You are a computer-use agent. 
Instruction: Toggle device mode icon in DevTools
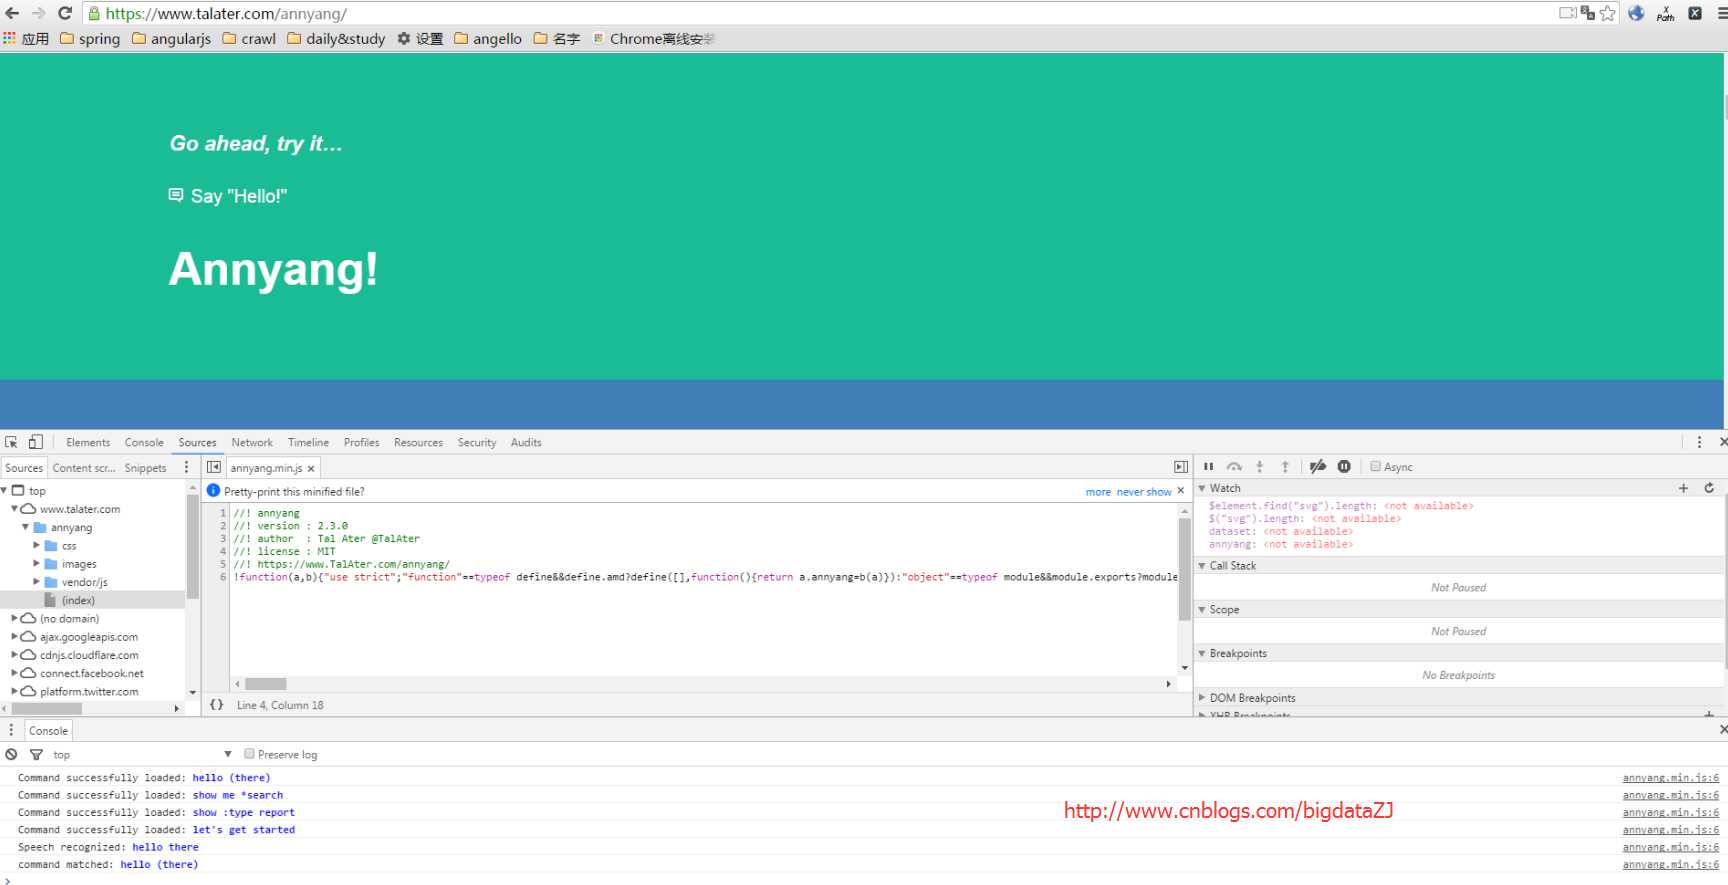click(35, 442)
